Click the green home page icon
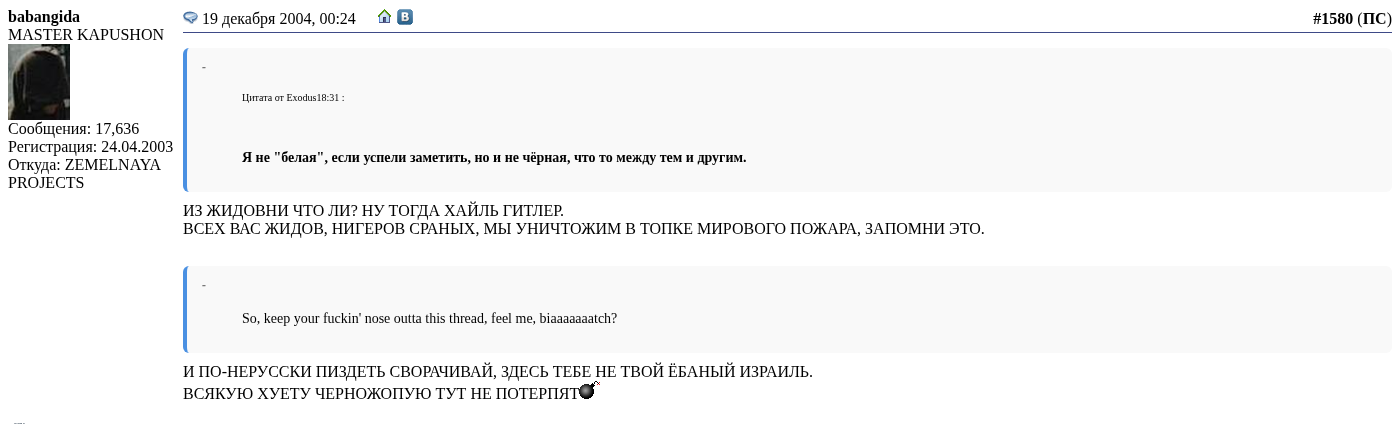Screen dimensions: 1400x424 (385, 17)
